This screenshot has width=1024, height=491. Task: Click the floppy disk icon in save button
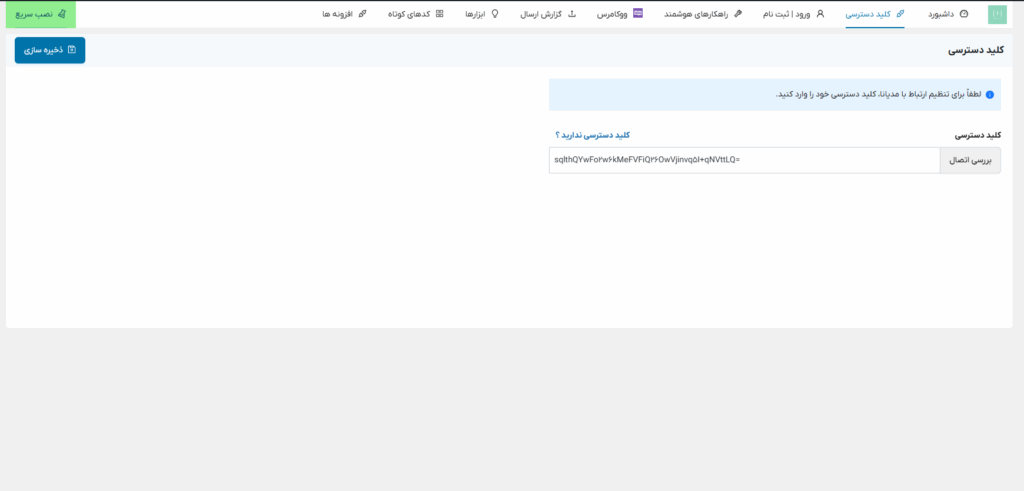(x=71, y=50)
